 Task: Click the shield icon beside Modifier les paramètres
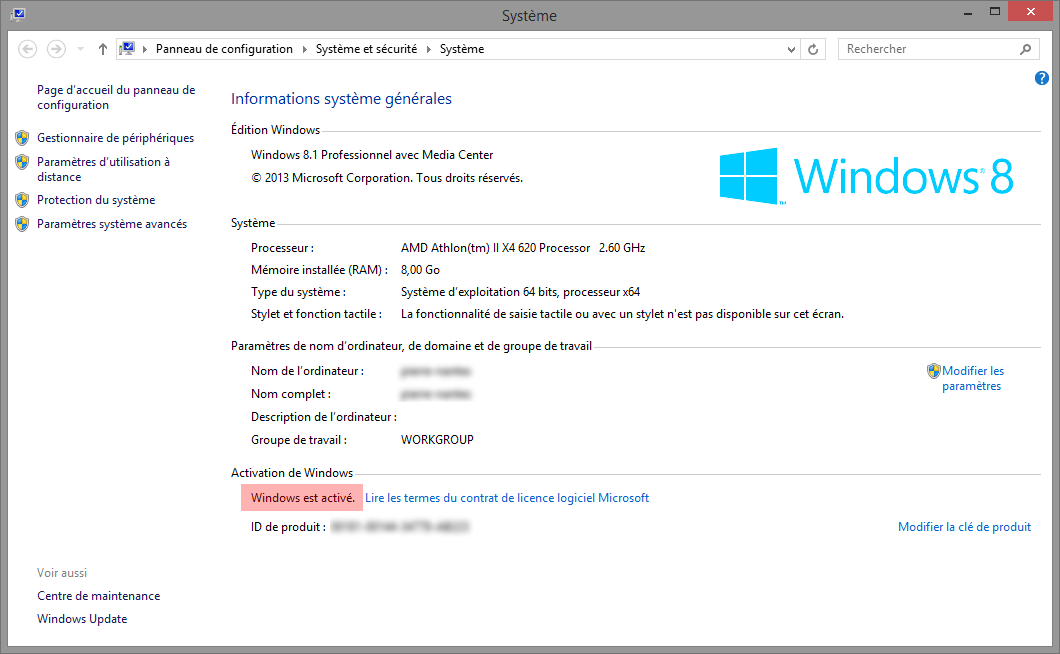coord(934,371)
